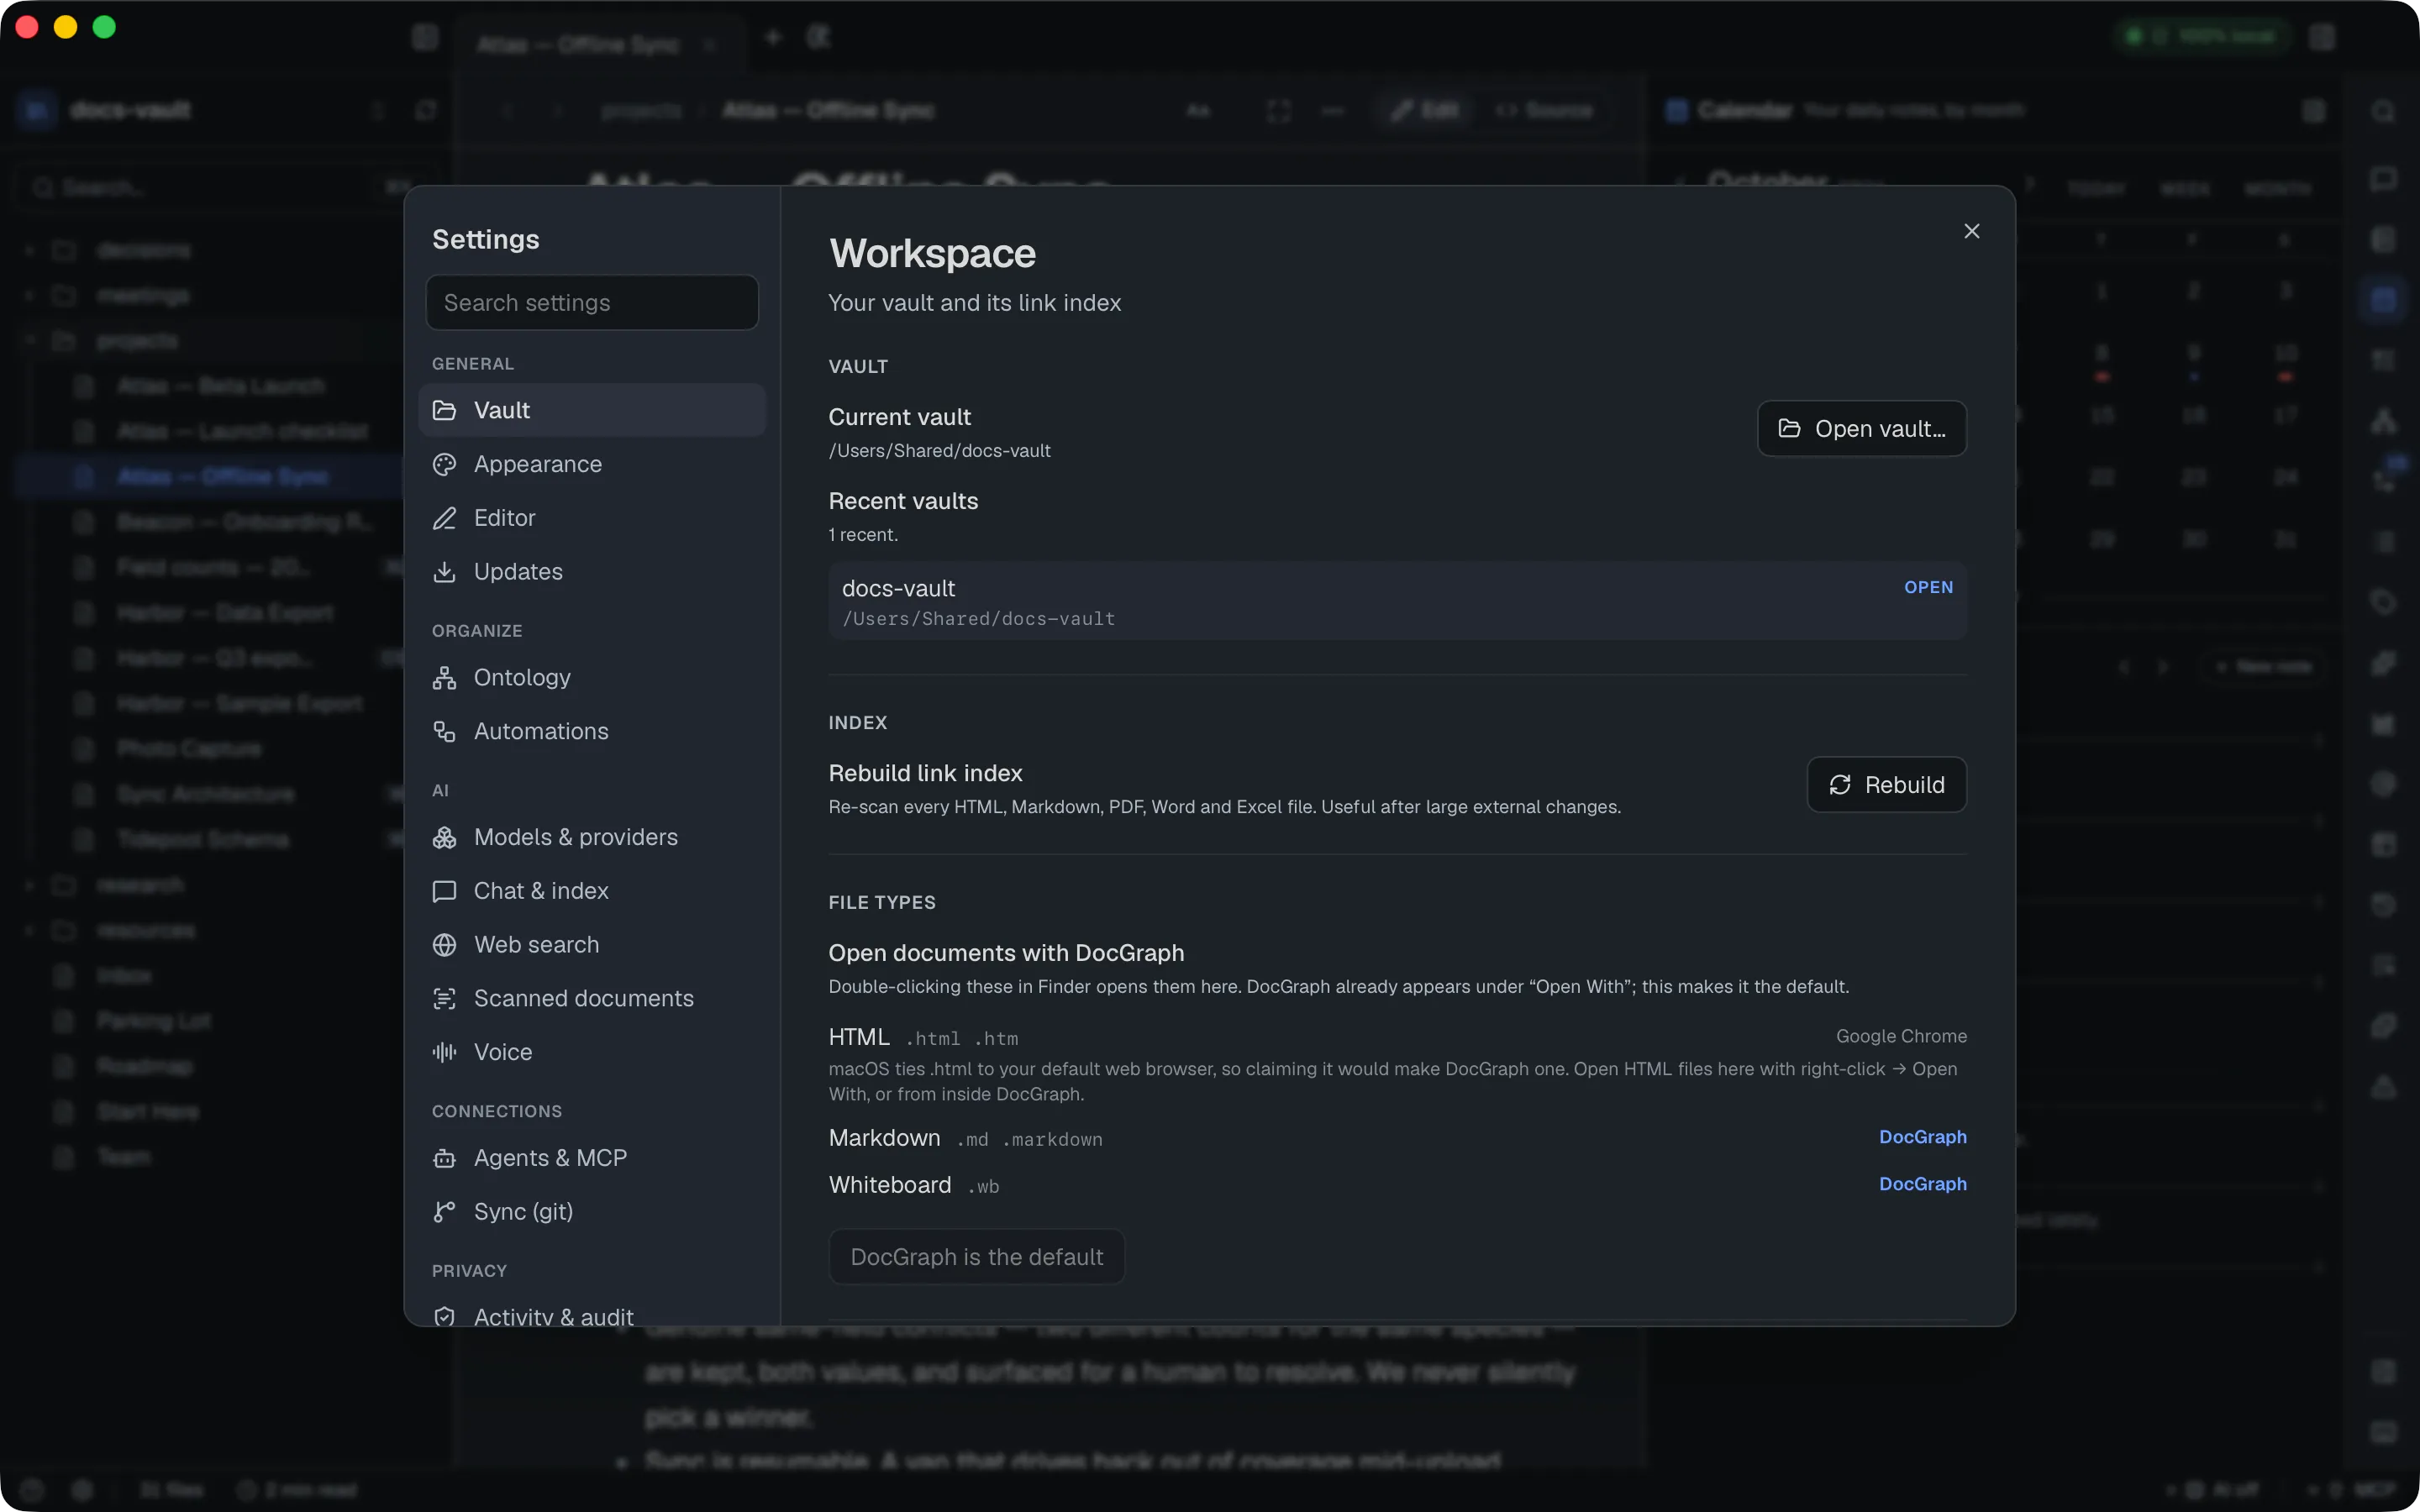Open the Updates settings page

592,572
